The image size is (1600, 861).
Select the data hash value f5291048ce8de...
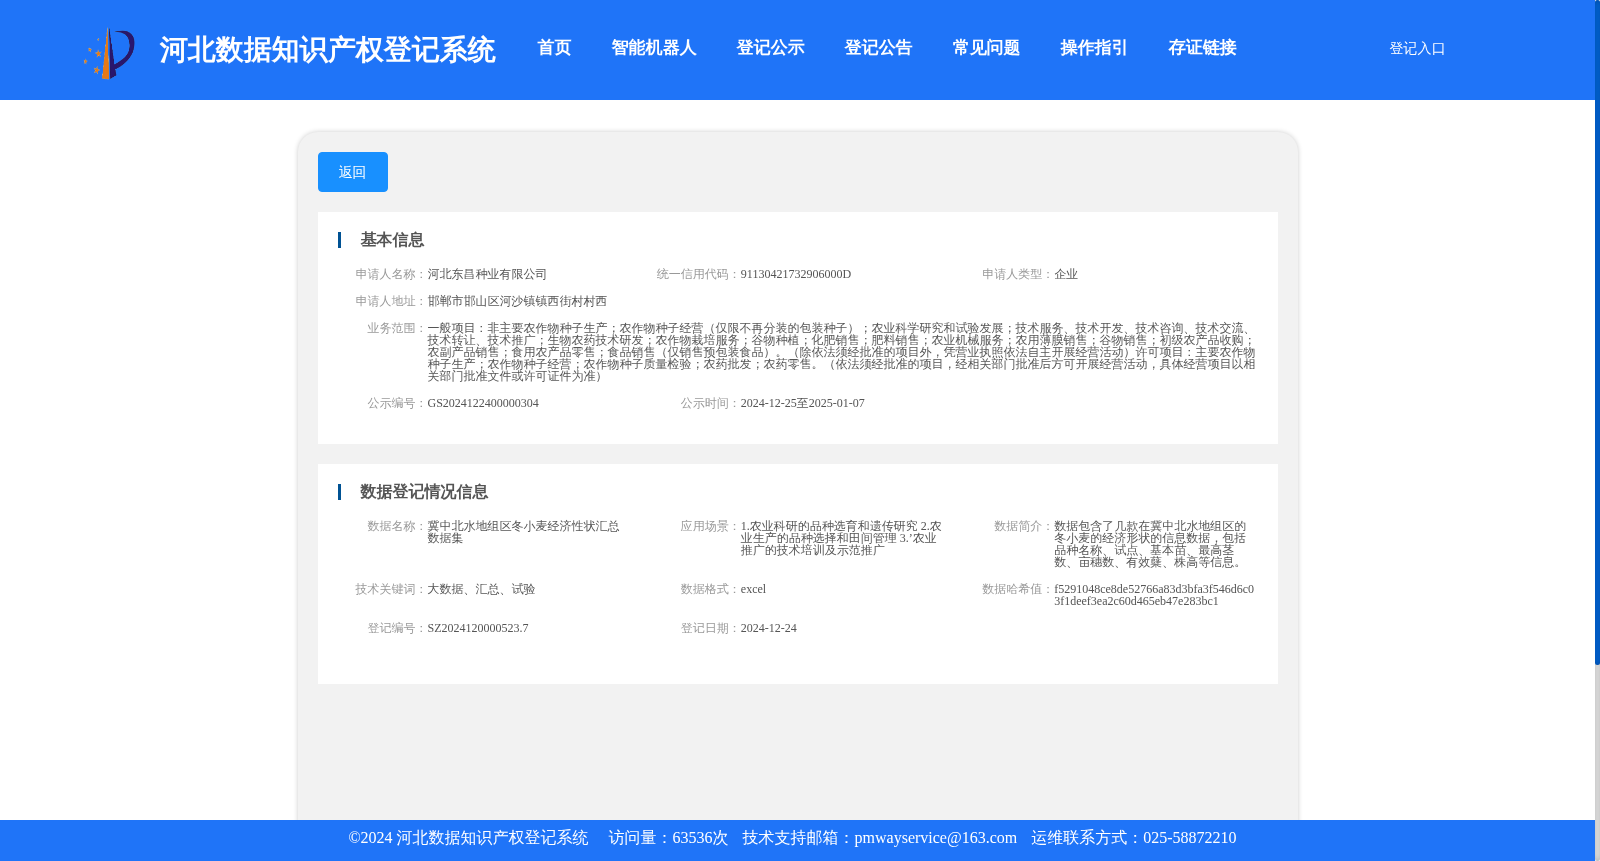tap(1154, 595)
